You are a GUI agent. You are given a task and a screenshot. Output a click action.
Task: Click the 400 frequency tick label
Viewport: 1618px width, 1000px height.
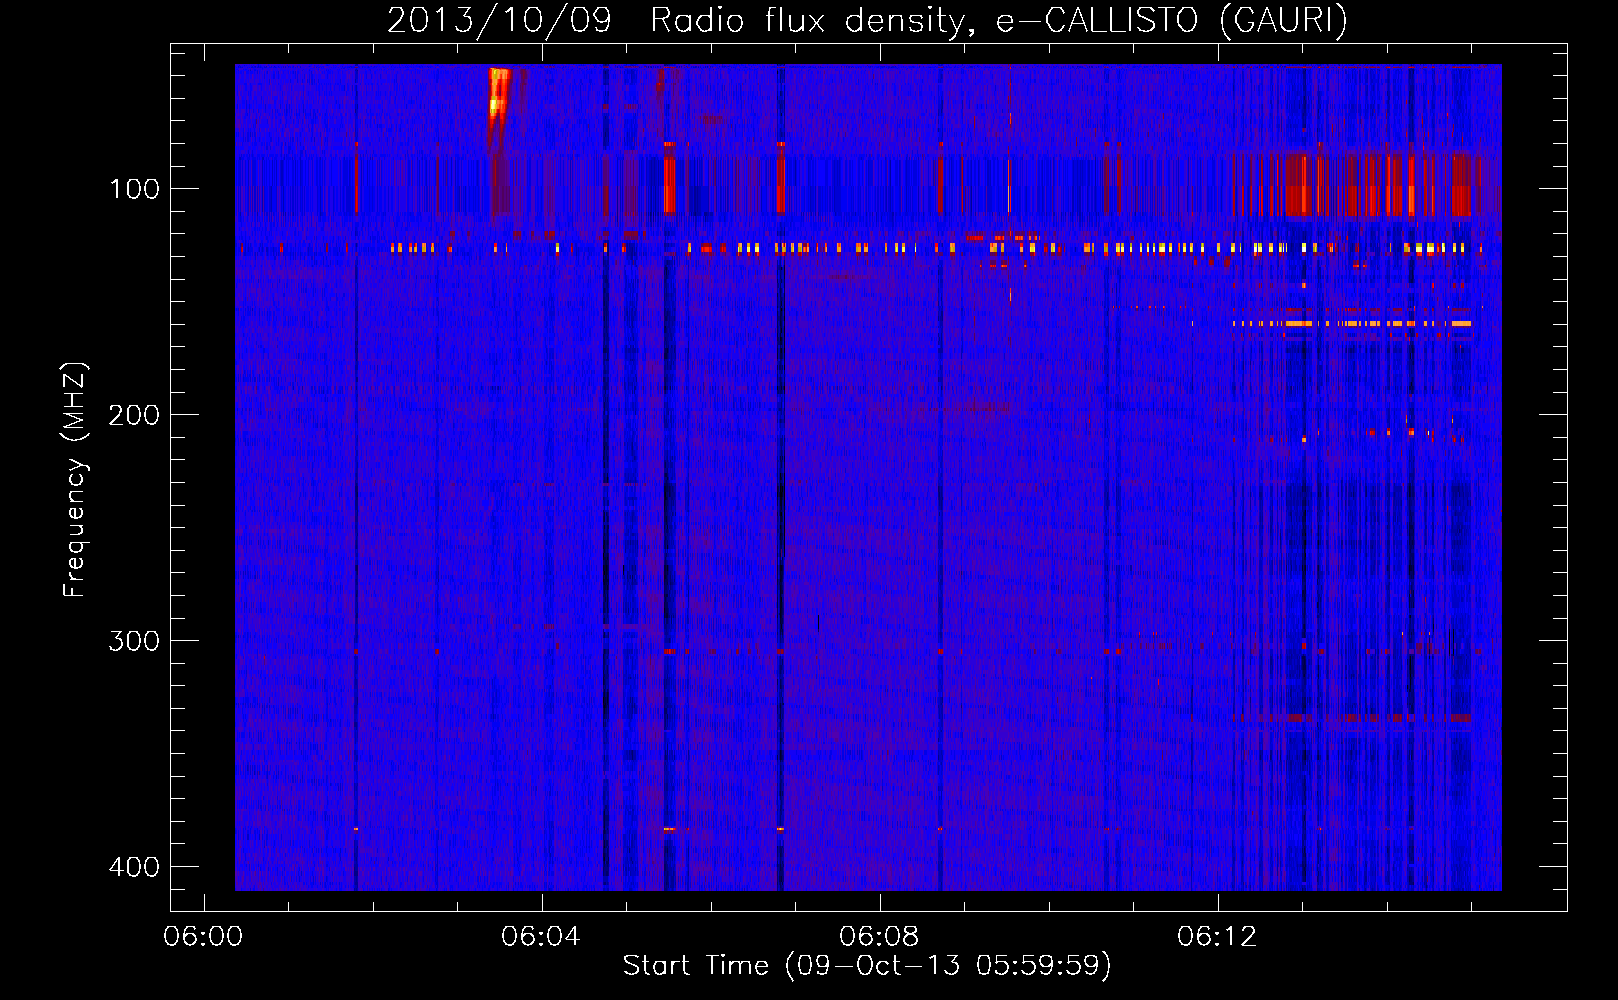tap(134, 867)
